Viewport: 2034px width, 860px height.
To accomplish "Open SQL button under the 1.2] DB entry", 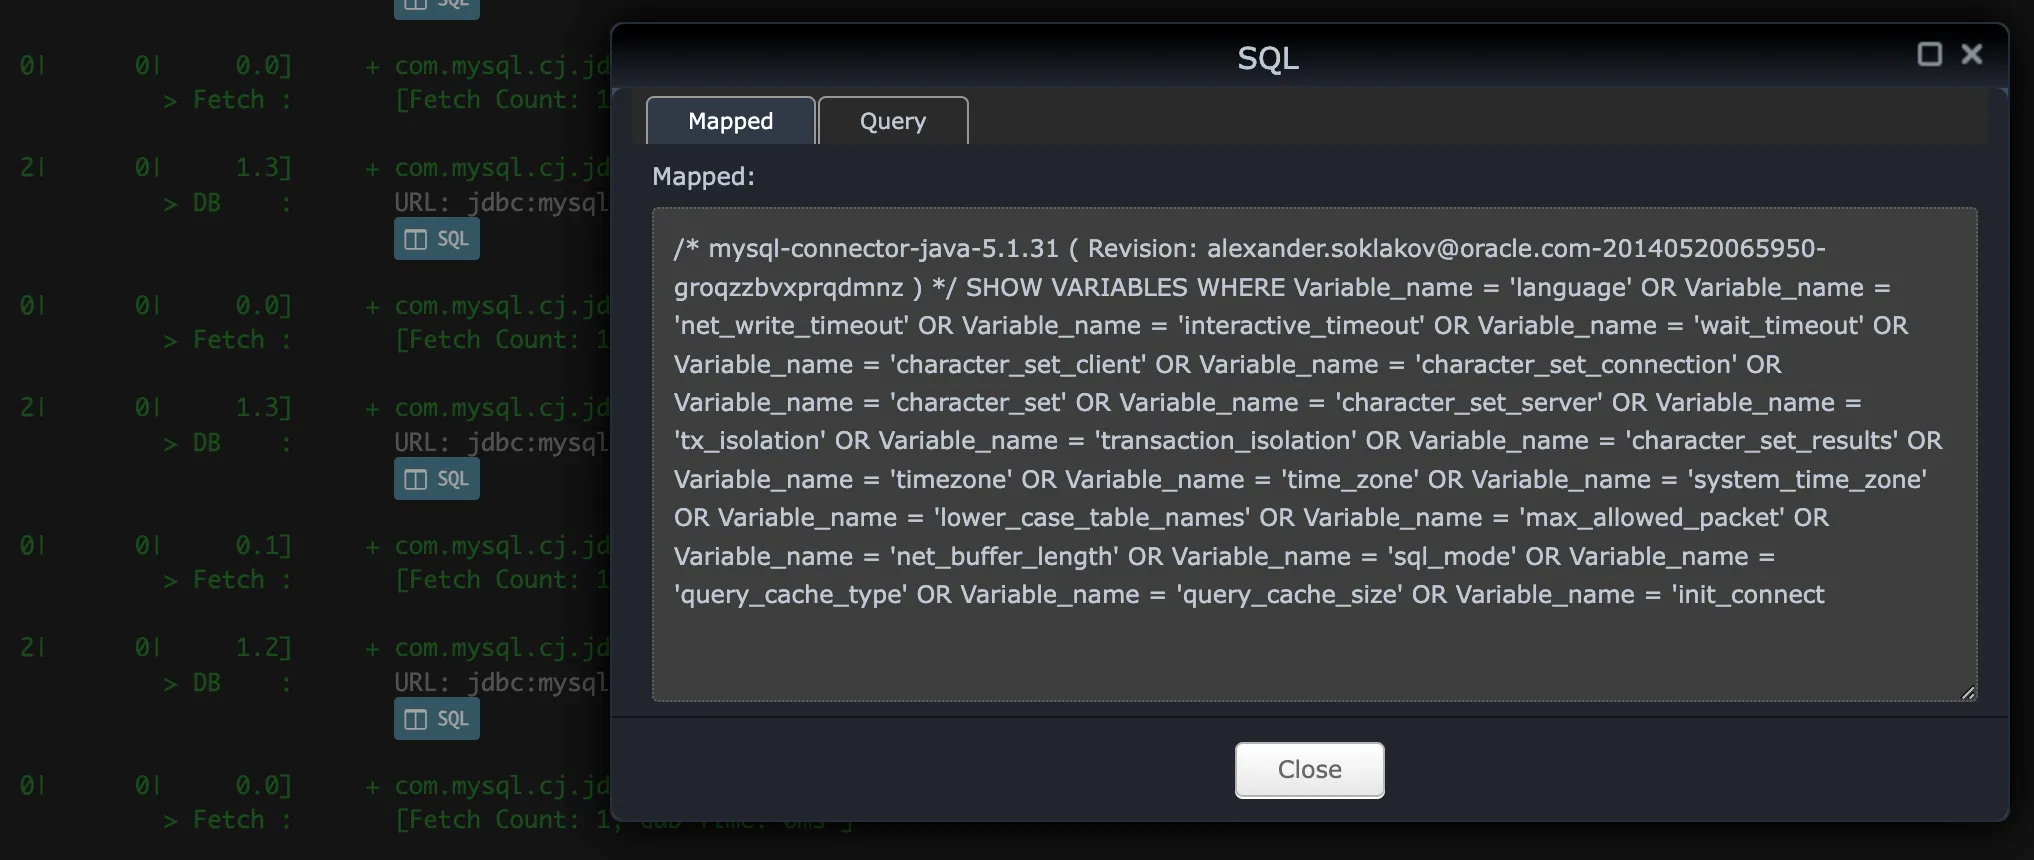I will (x=437, y=719).
